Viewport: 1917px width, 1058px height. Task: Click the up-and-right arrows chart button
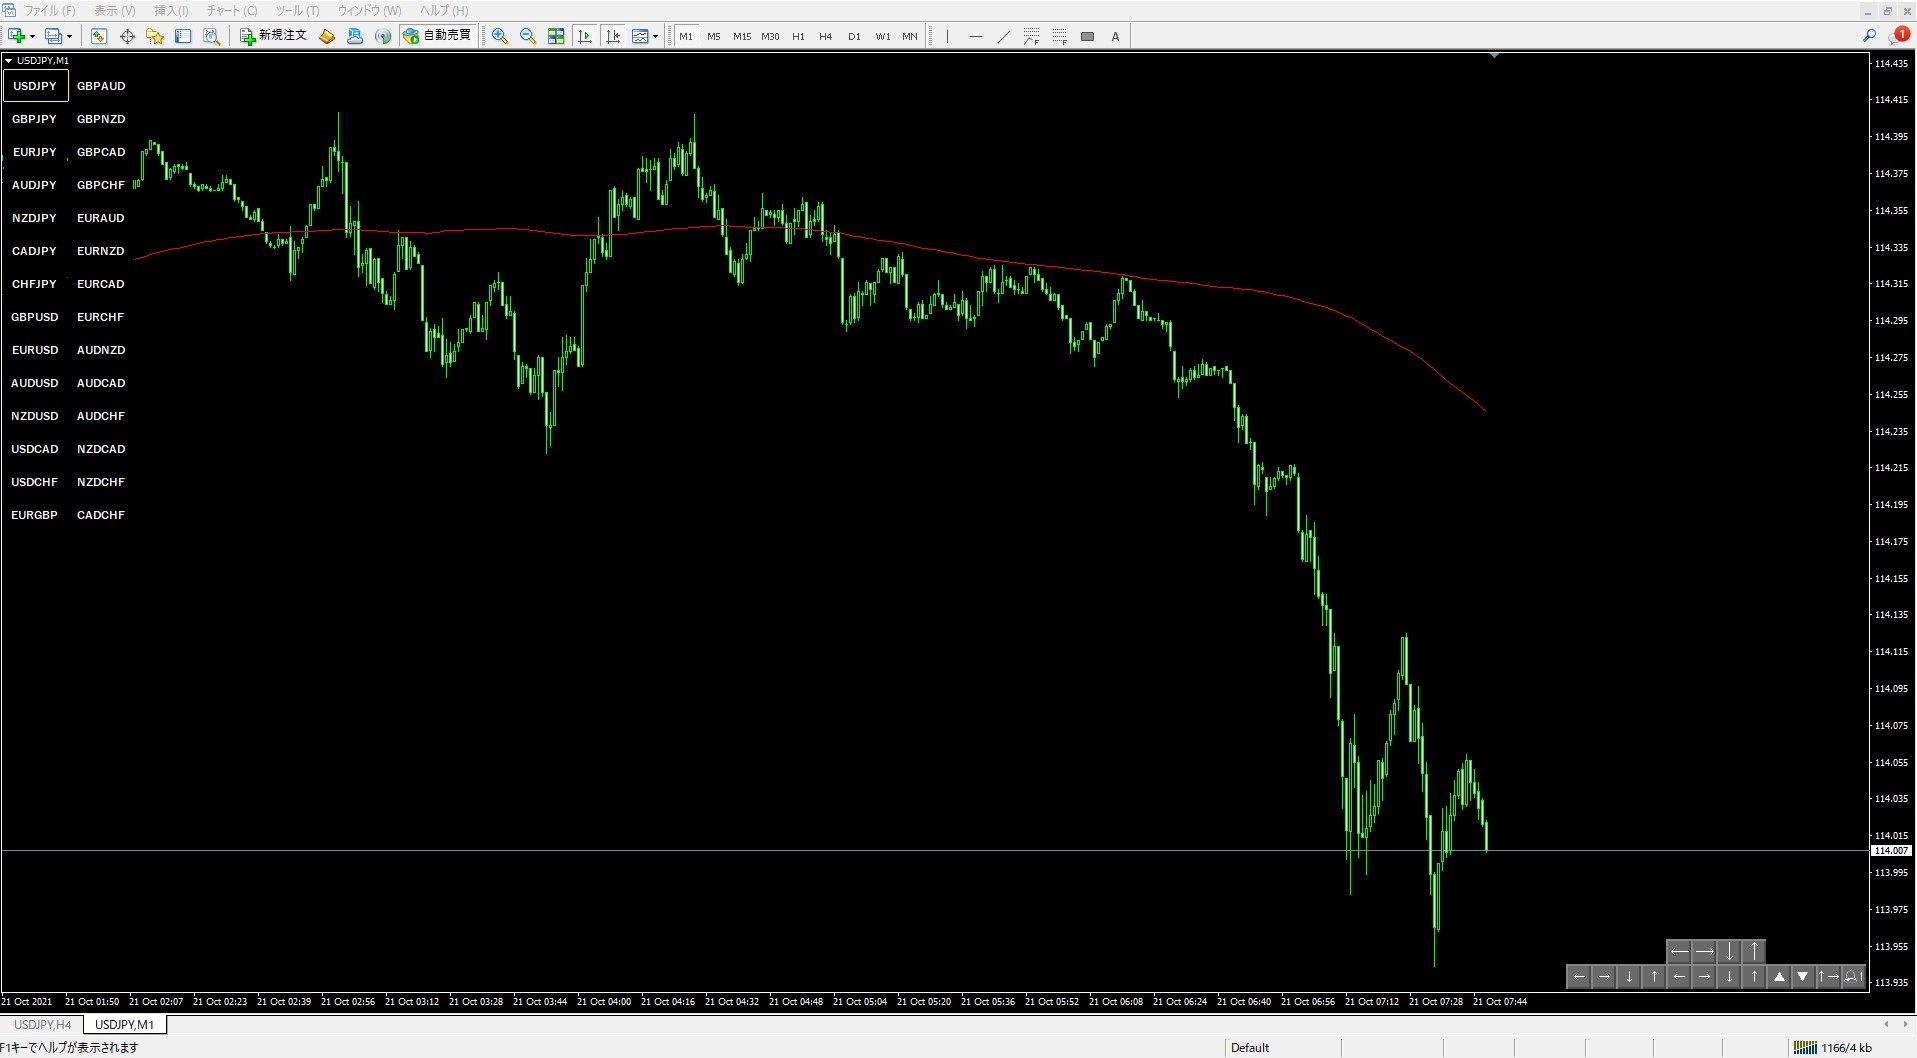coord(1828,977)
